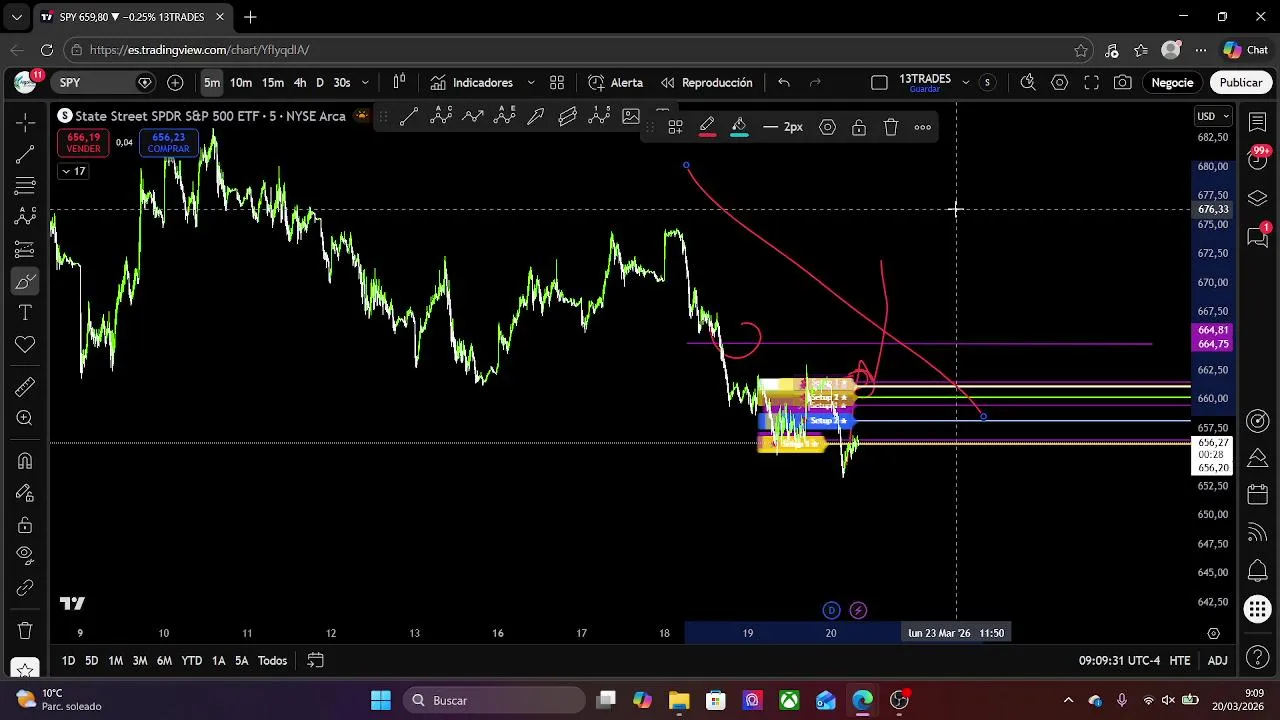This screenshot has height=720, width=1280.
Task: Pick the fill background color bucket swatch
Action: tap(739, 127)
